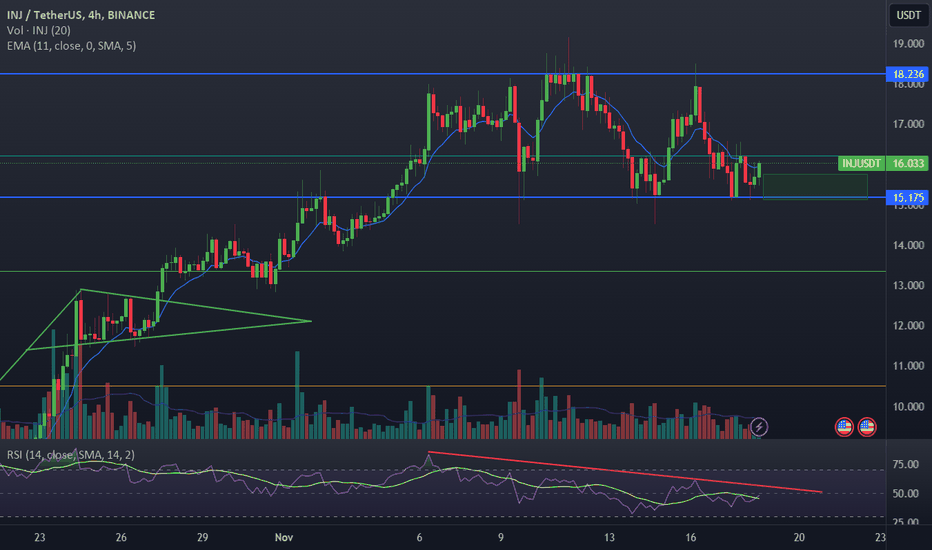Image resolution: width=932 pixels, height=550 pixels.
Task: Click the Nov date label on time axis
Action: coord(284,538)
